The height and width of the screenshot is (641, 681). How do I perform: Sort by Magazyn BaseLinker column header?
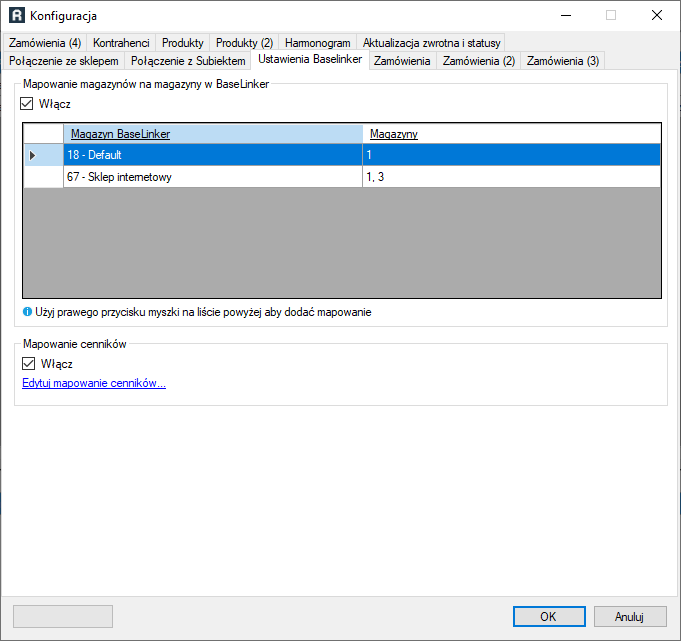coord(213,134)
